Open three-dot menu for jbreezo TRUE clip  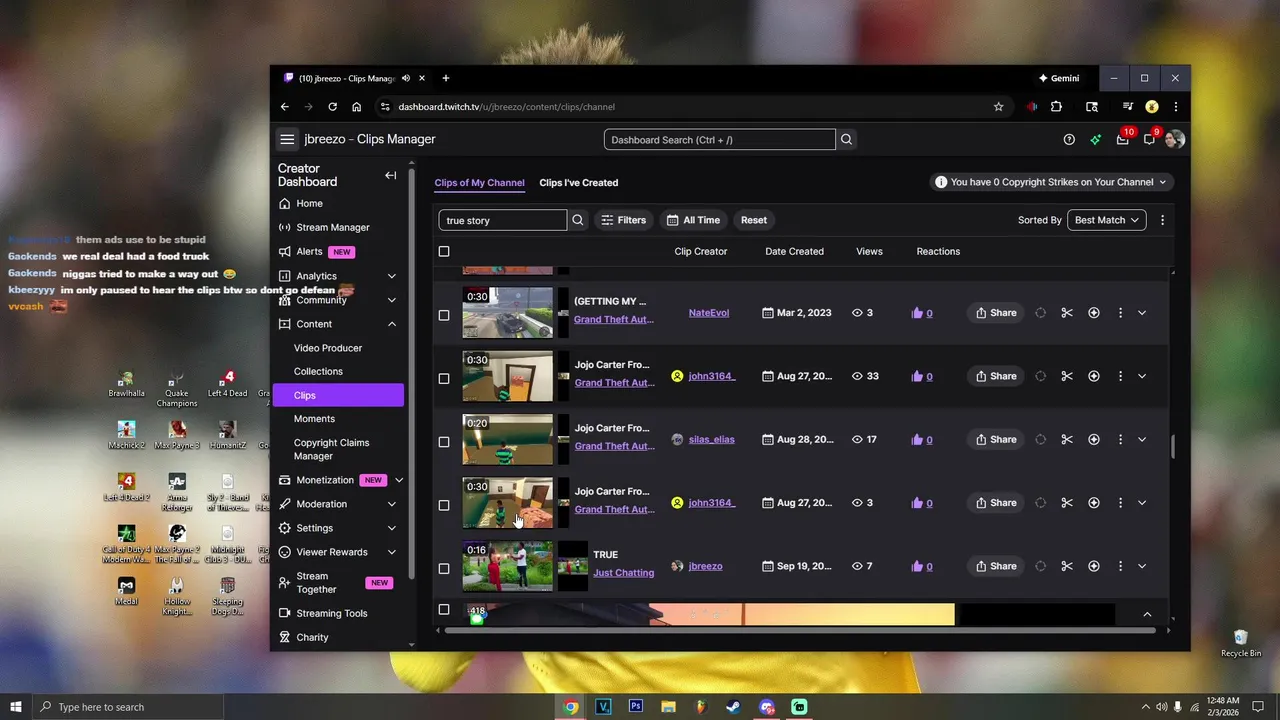(x=1120, y=566)
